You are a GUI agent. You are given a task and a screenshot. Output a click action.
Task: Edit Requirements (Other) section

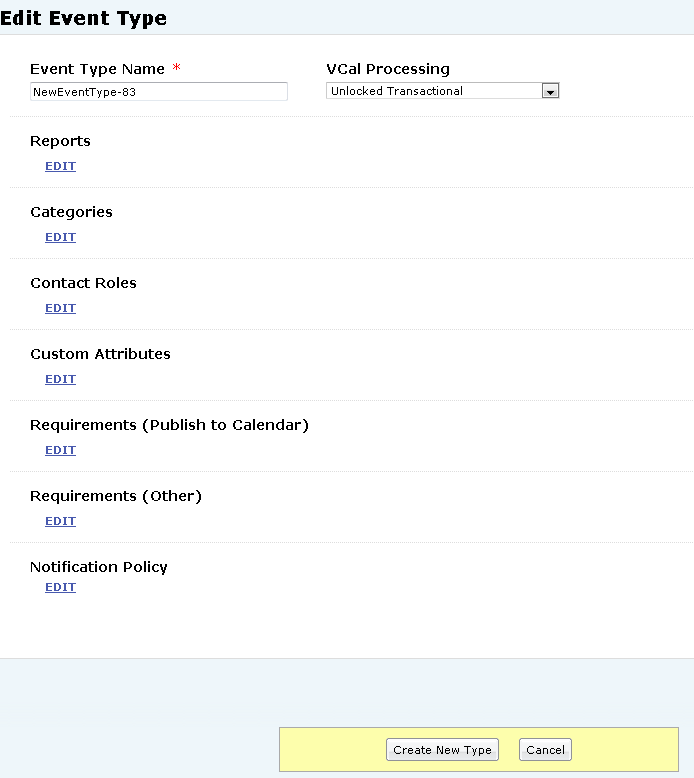[61, 521]
